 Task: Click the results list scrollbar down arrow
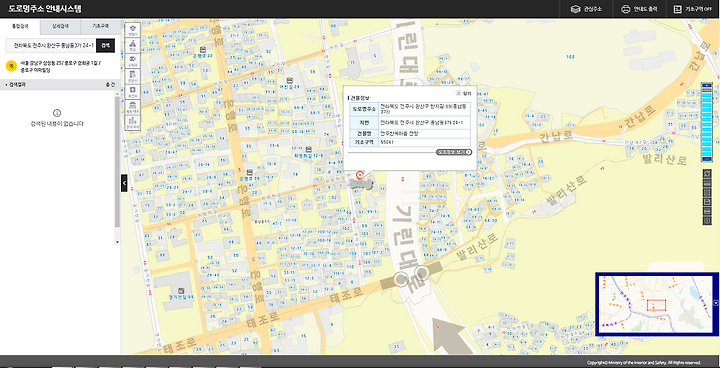118,242
